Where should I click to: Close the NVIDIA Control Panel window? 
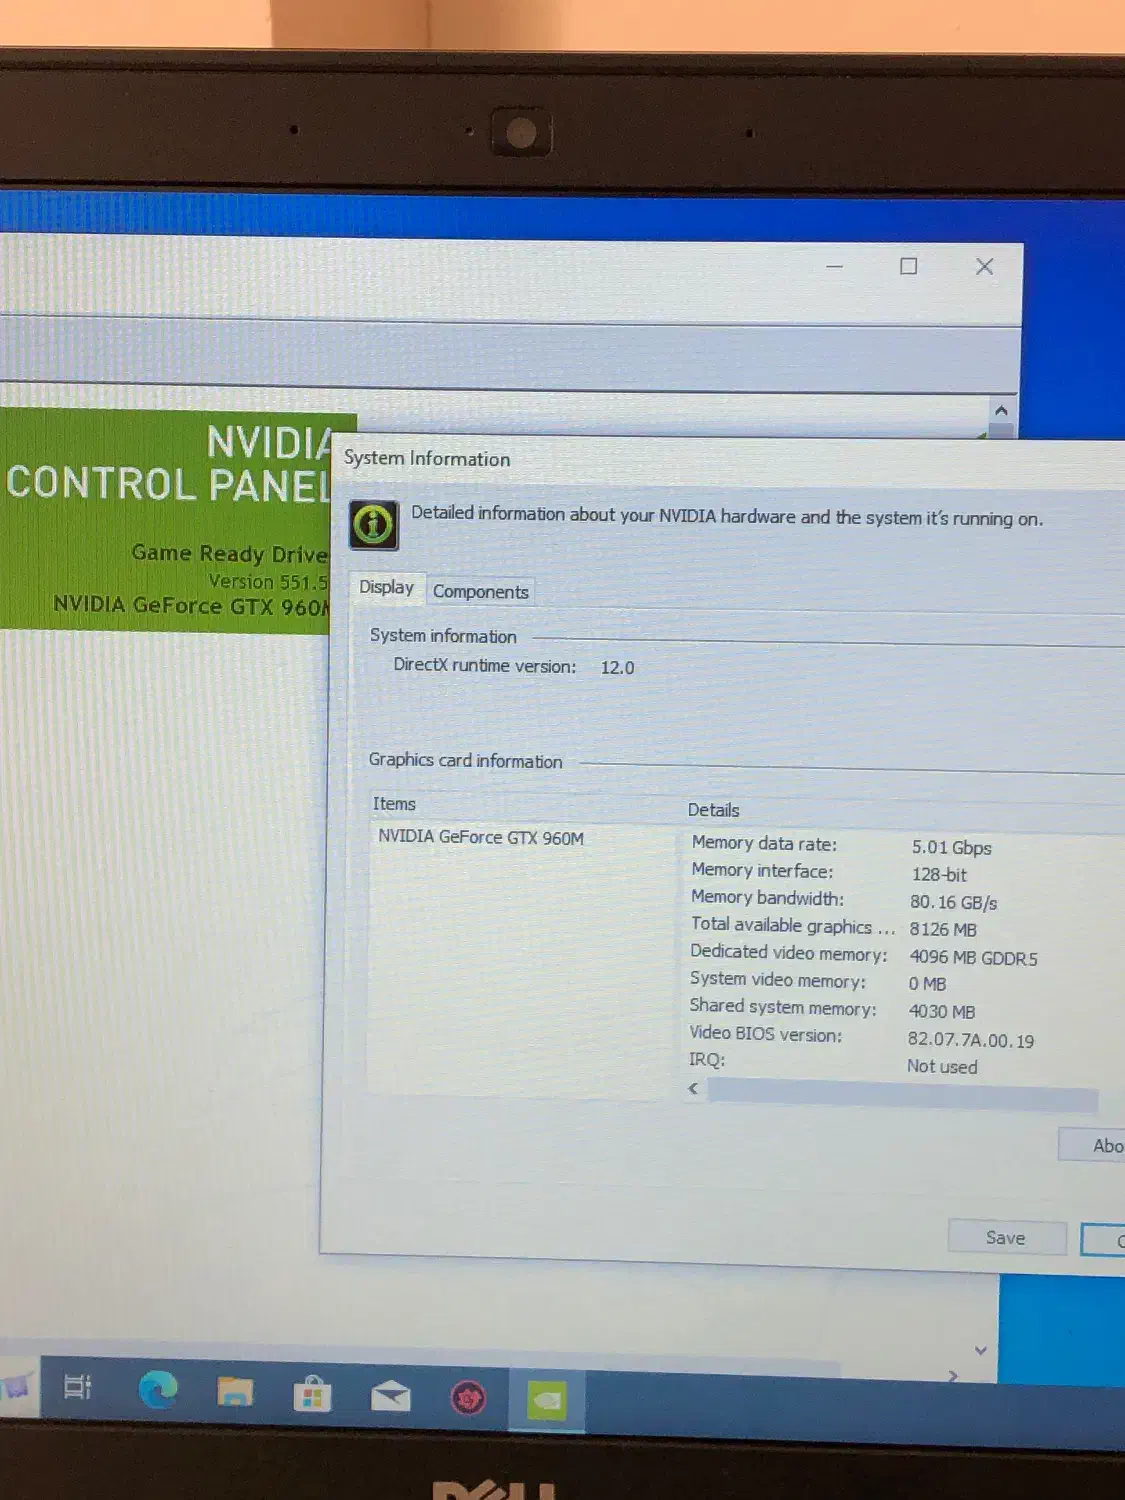click(x=984, y=266)
